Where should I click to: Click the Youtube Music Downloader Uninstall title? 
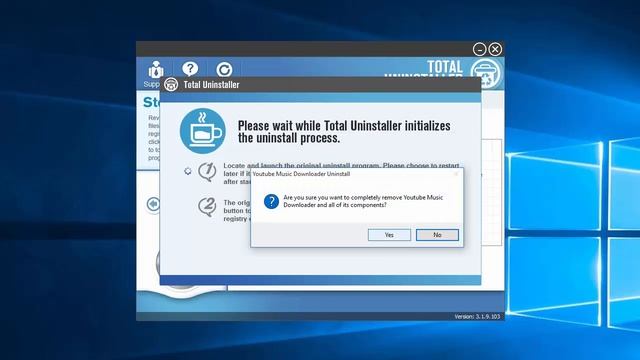coord(301,174)
